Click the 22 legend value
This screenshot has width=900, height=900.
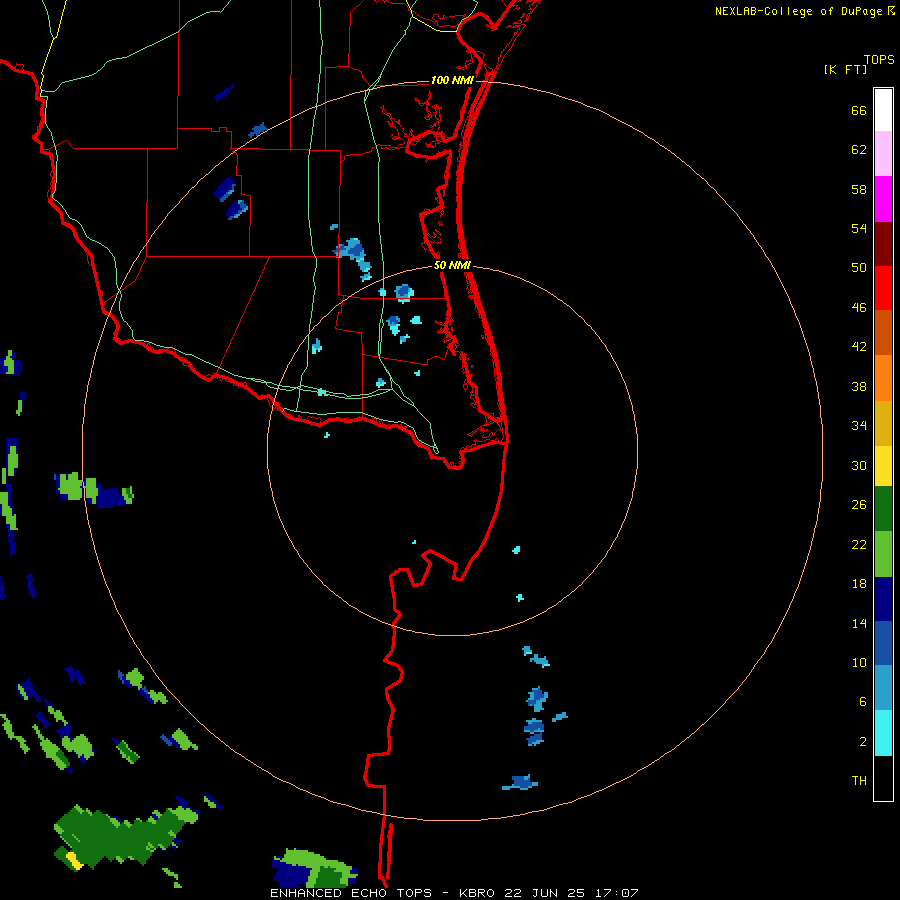pos(859,545)
